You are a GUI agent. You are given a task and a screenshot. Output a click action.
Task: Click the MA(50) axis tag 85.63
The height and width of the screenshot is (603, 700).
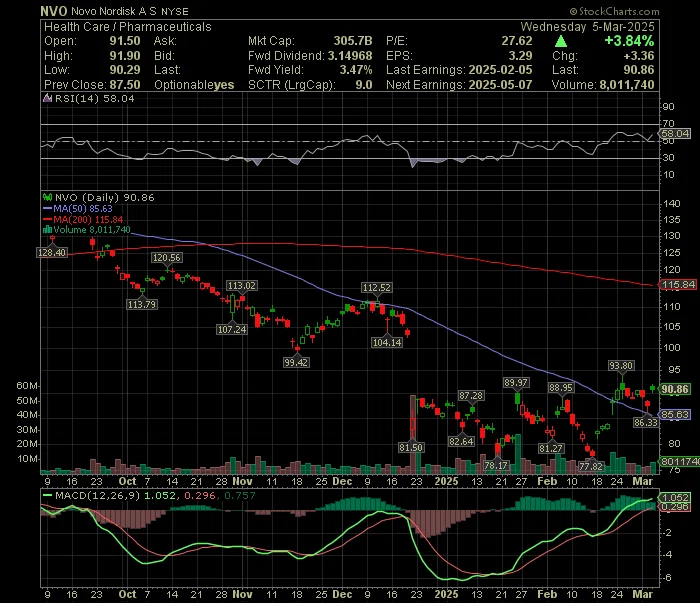[x=675, y=415]
